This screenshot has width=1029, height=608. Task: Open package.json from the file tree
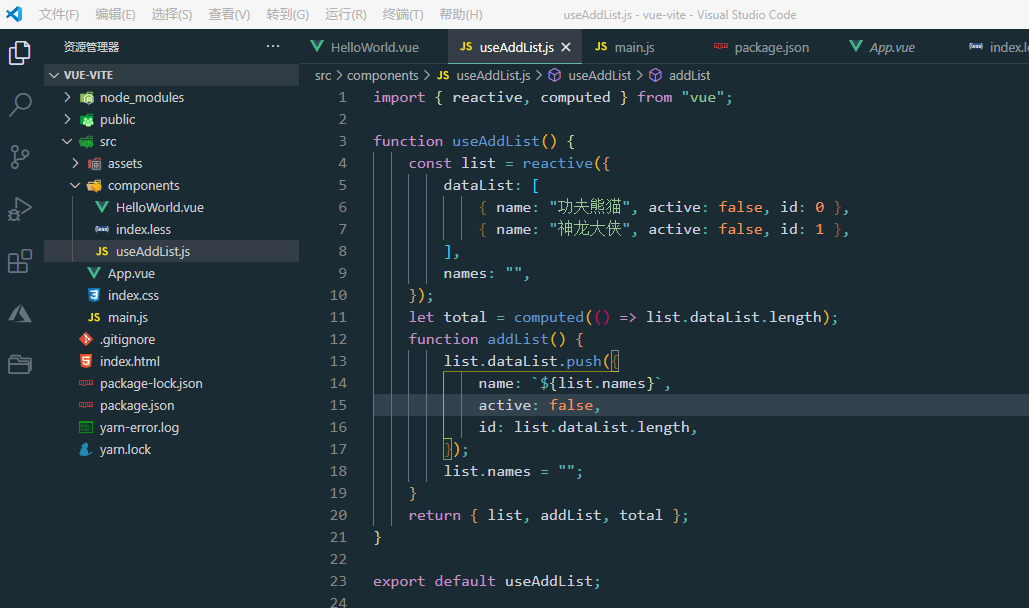(137, 405)
